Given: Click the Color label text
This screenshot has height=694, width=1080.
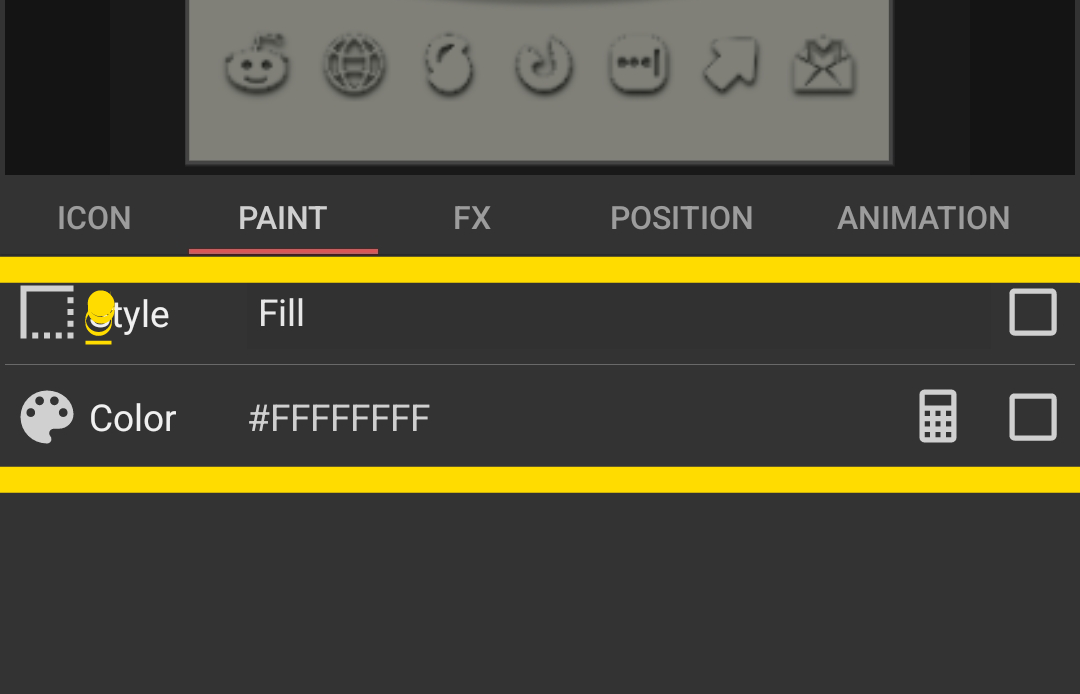Looking at the screenshot, I should tap(133, 418).
